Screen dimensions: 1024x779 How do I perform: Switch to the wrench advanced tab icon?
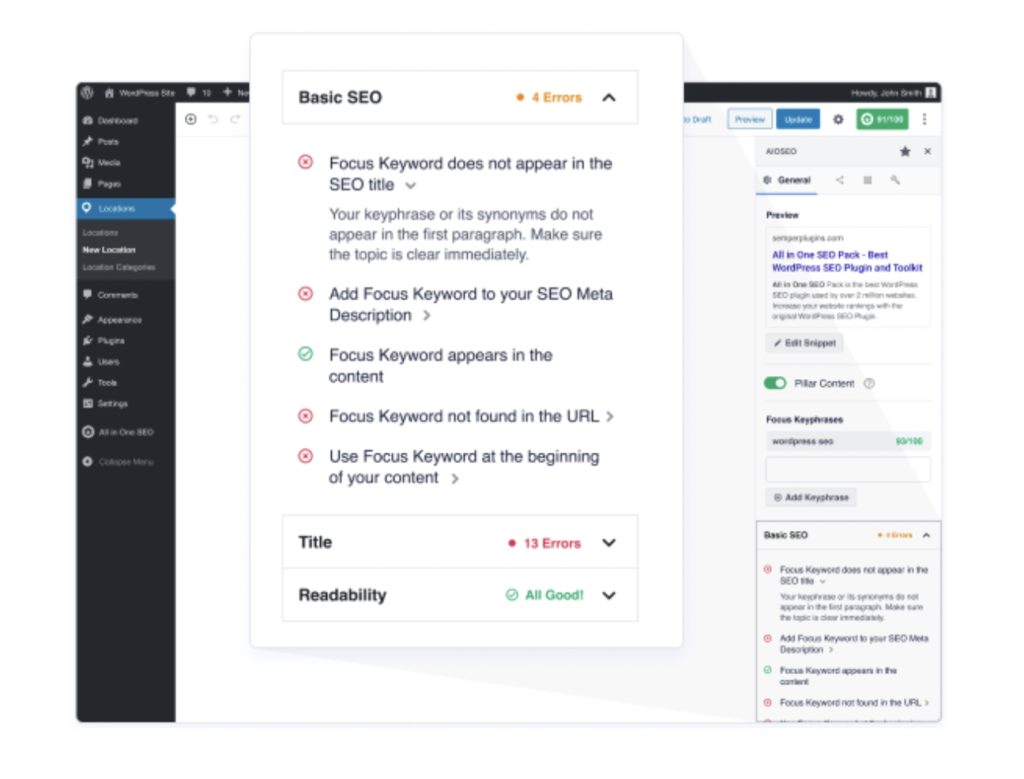tap(895, 180)
